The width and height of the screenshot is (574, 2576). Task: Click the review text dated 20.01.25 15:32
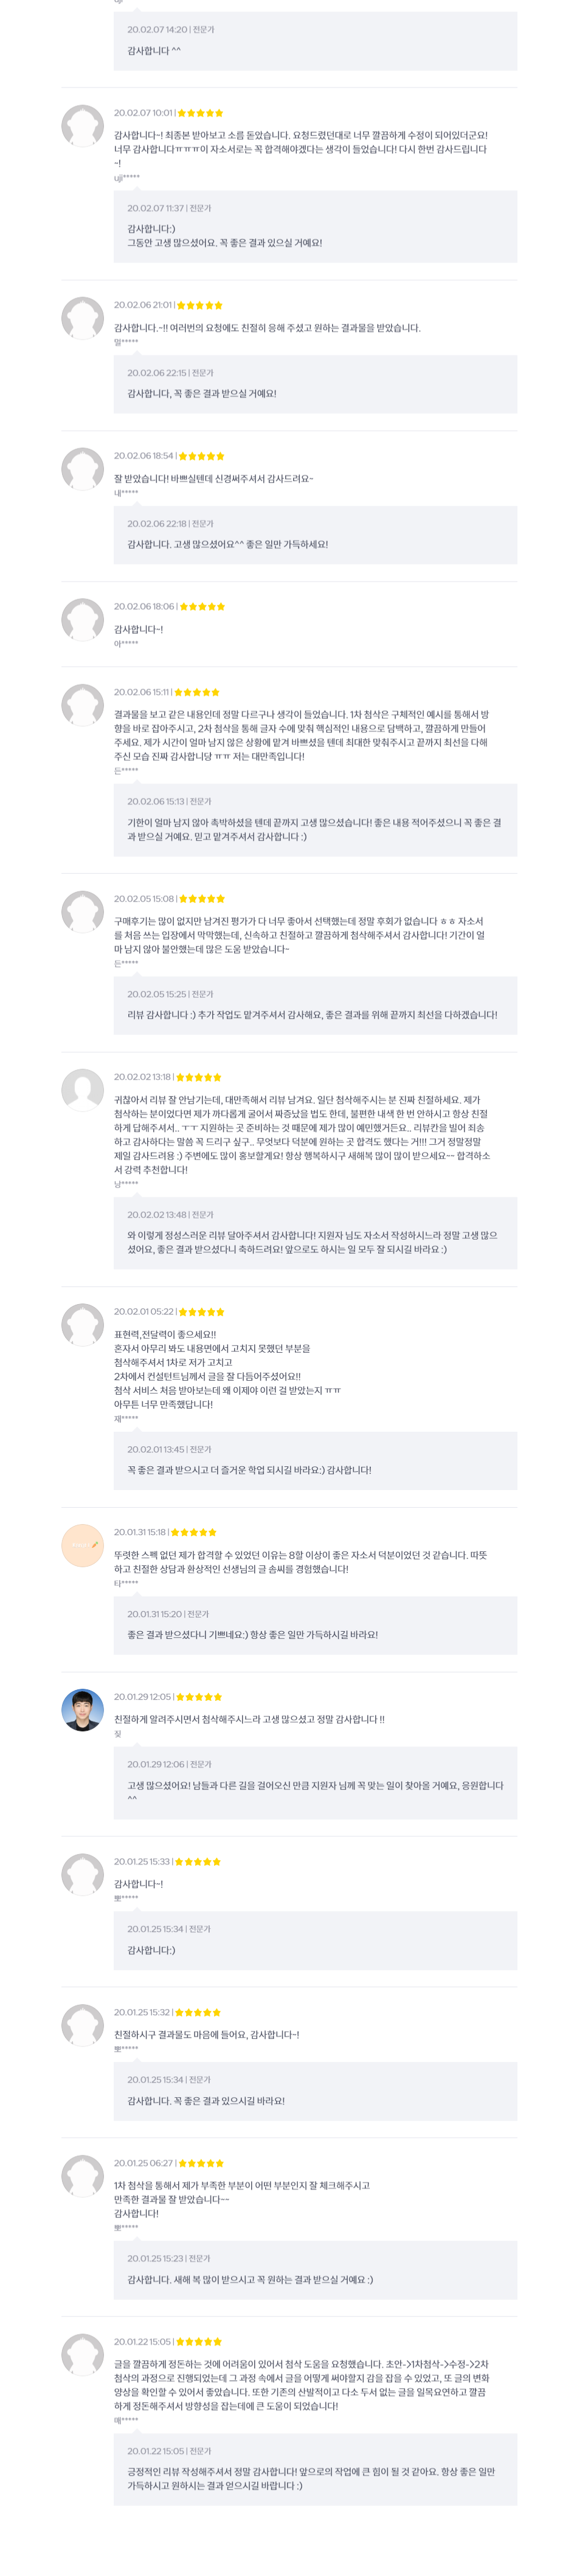[206, 2035]
